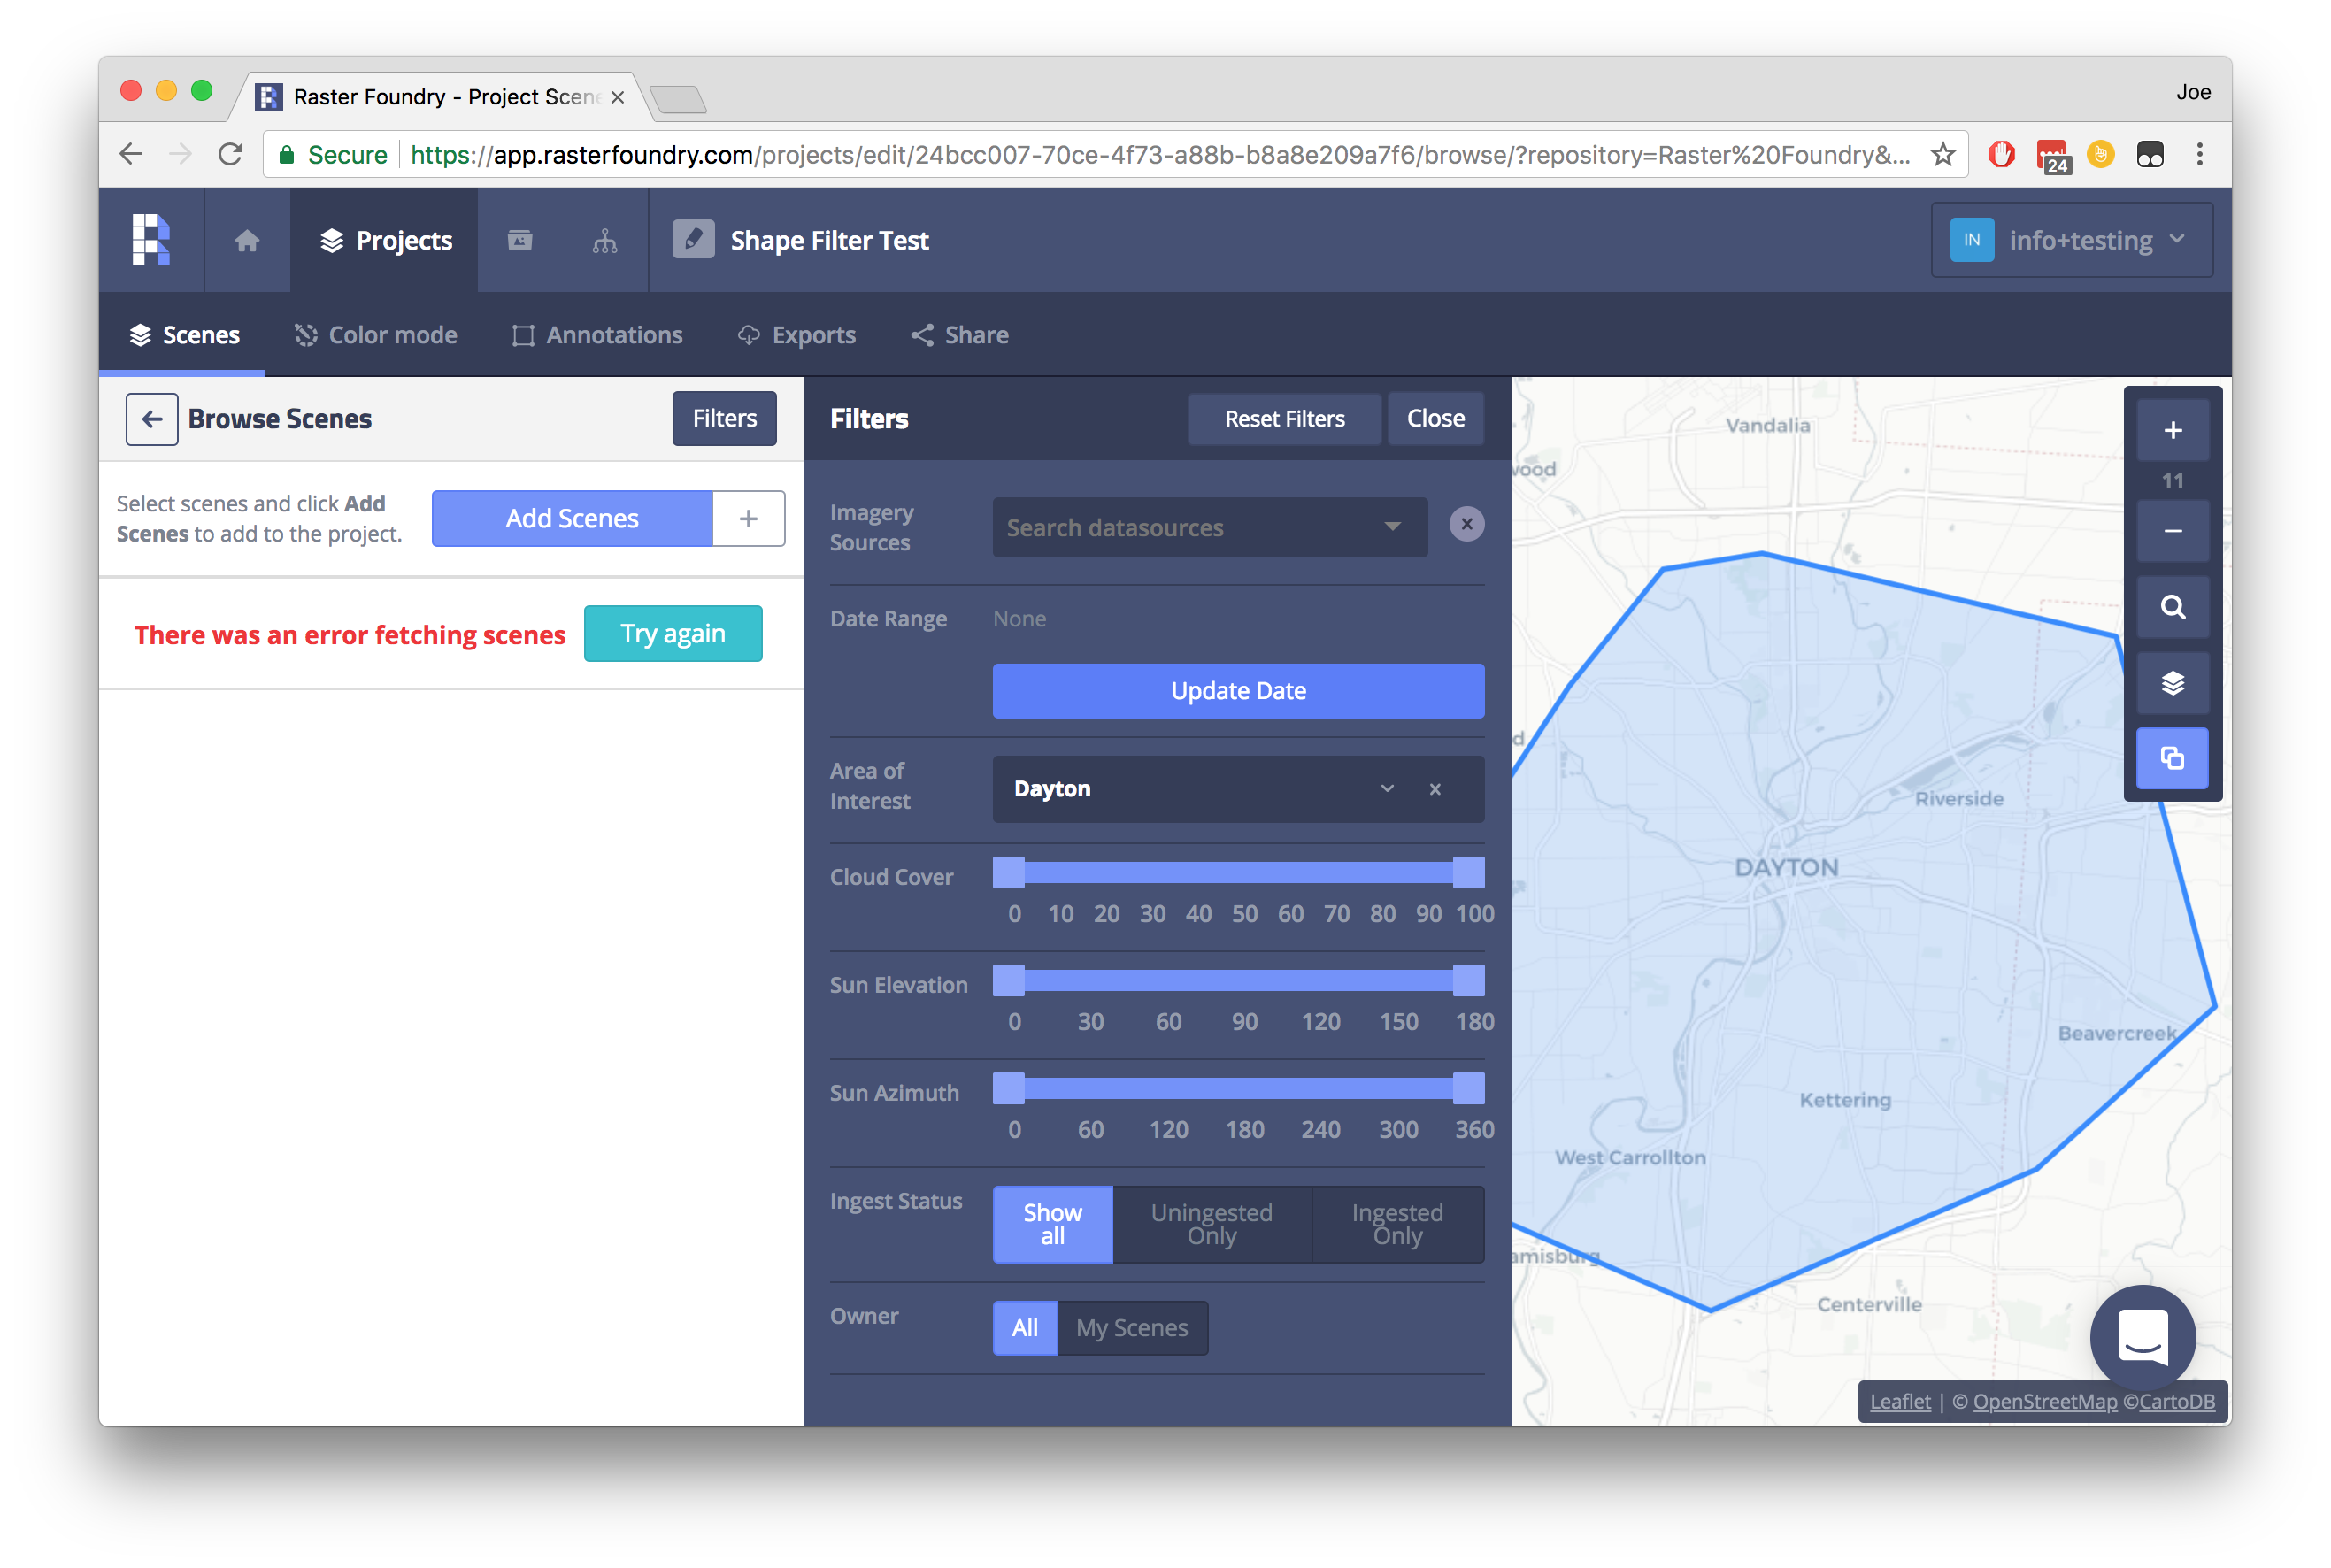Click the Cloud Cover minimum slider handle

click(1009, 873)
